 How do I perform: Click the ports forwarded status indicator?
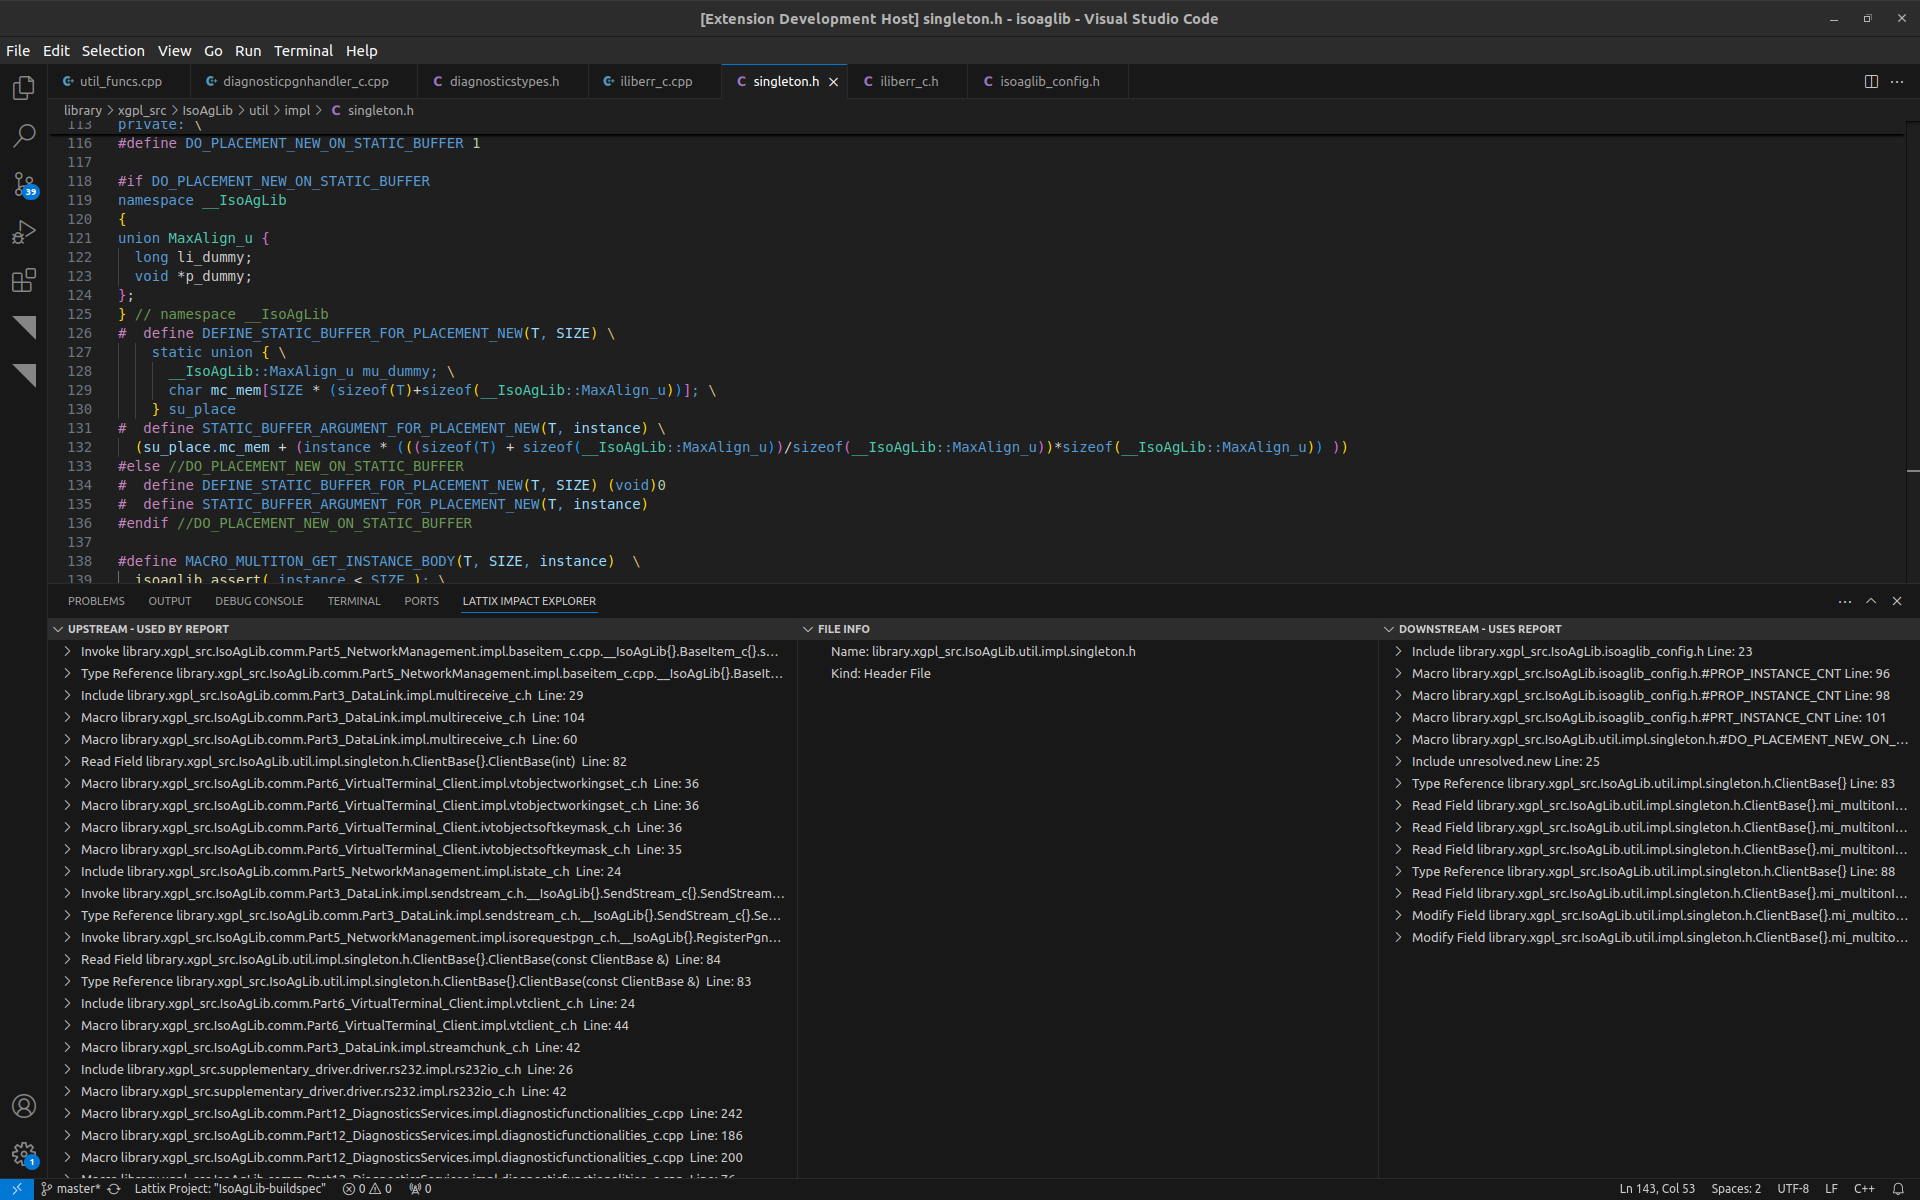[x=420, y=1189]
